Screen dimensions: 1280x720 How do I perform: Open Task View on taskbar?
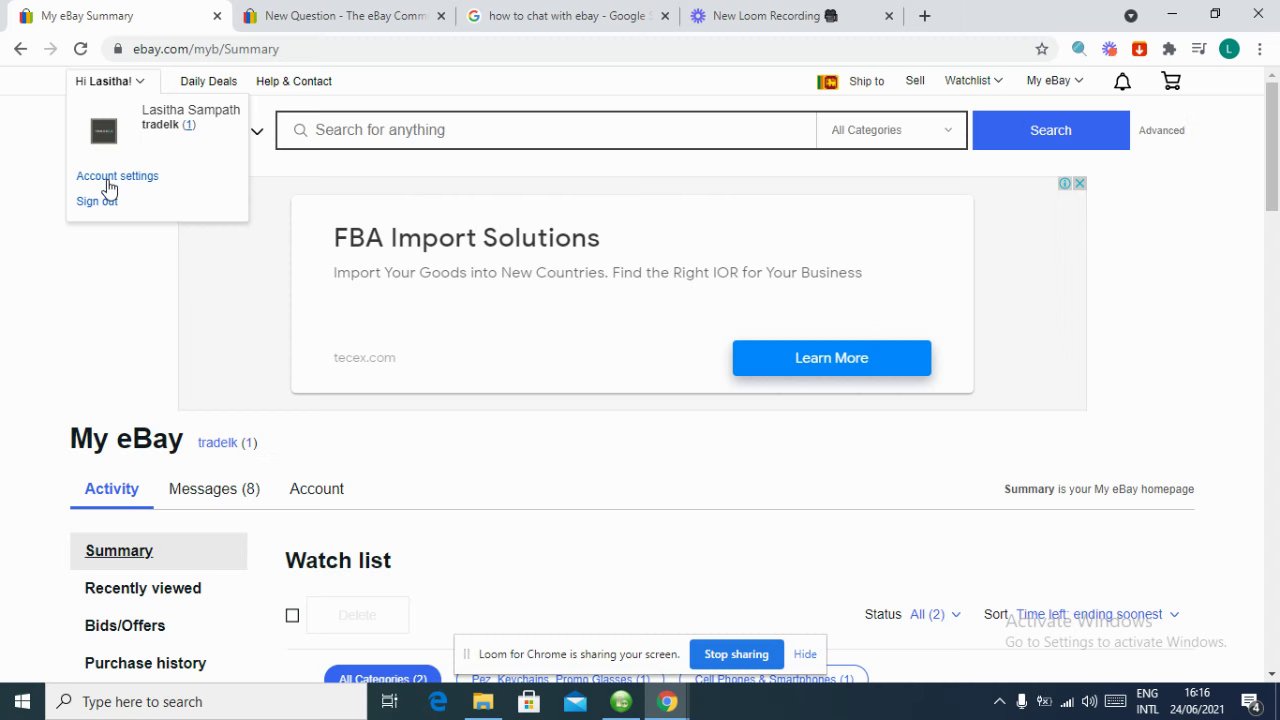(390, 702)
